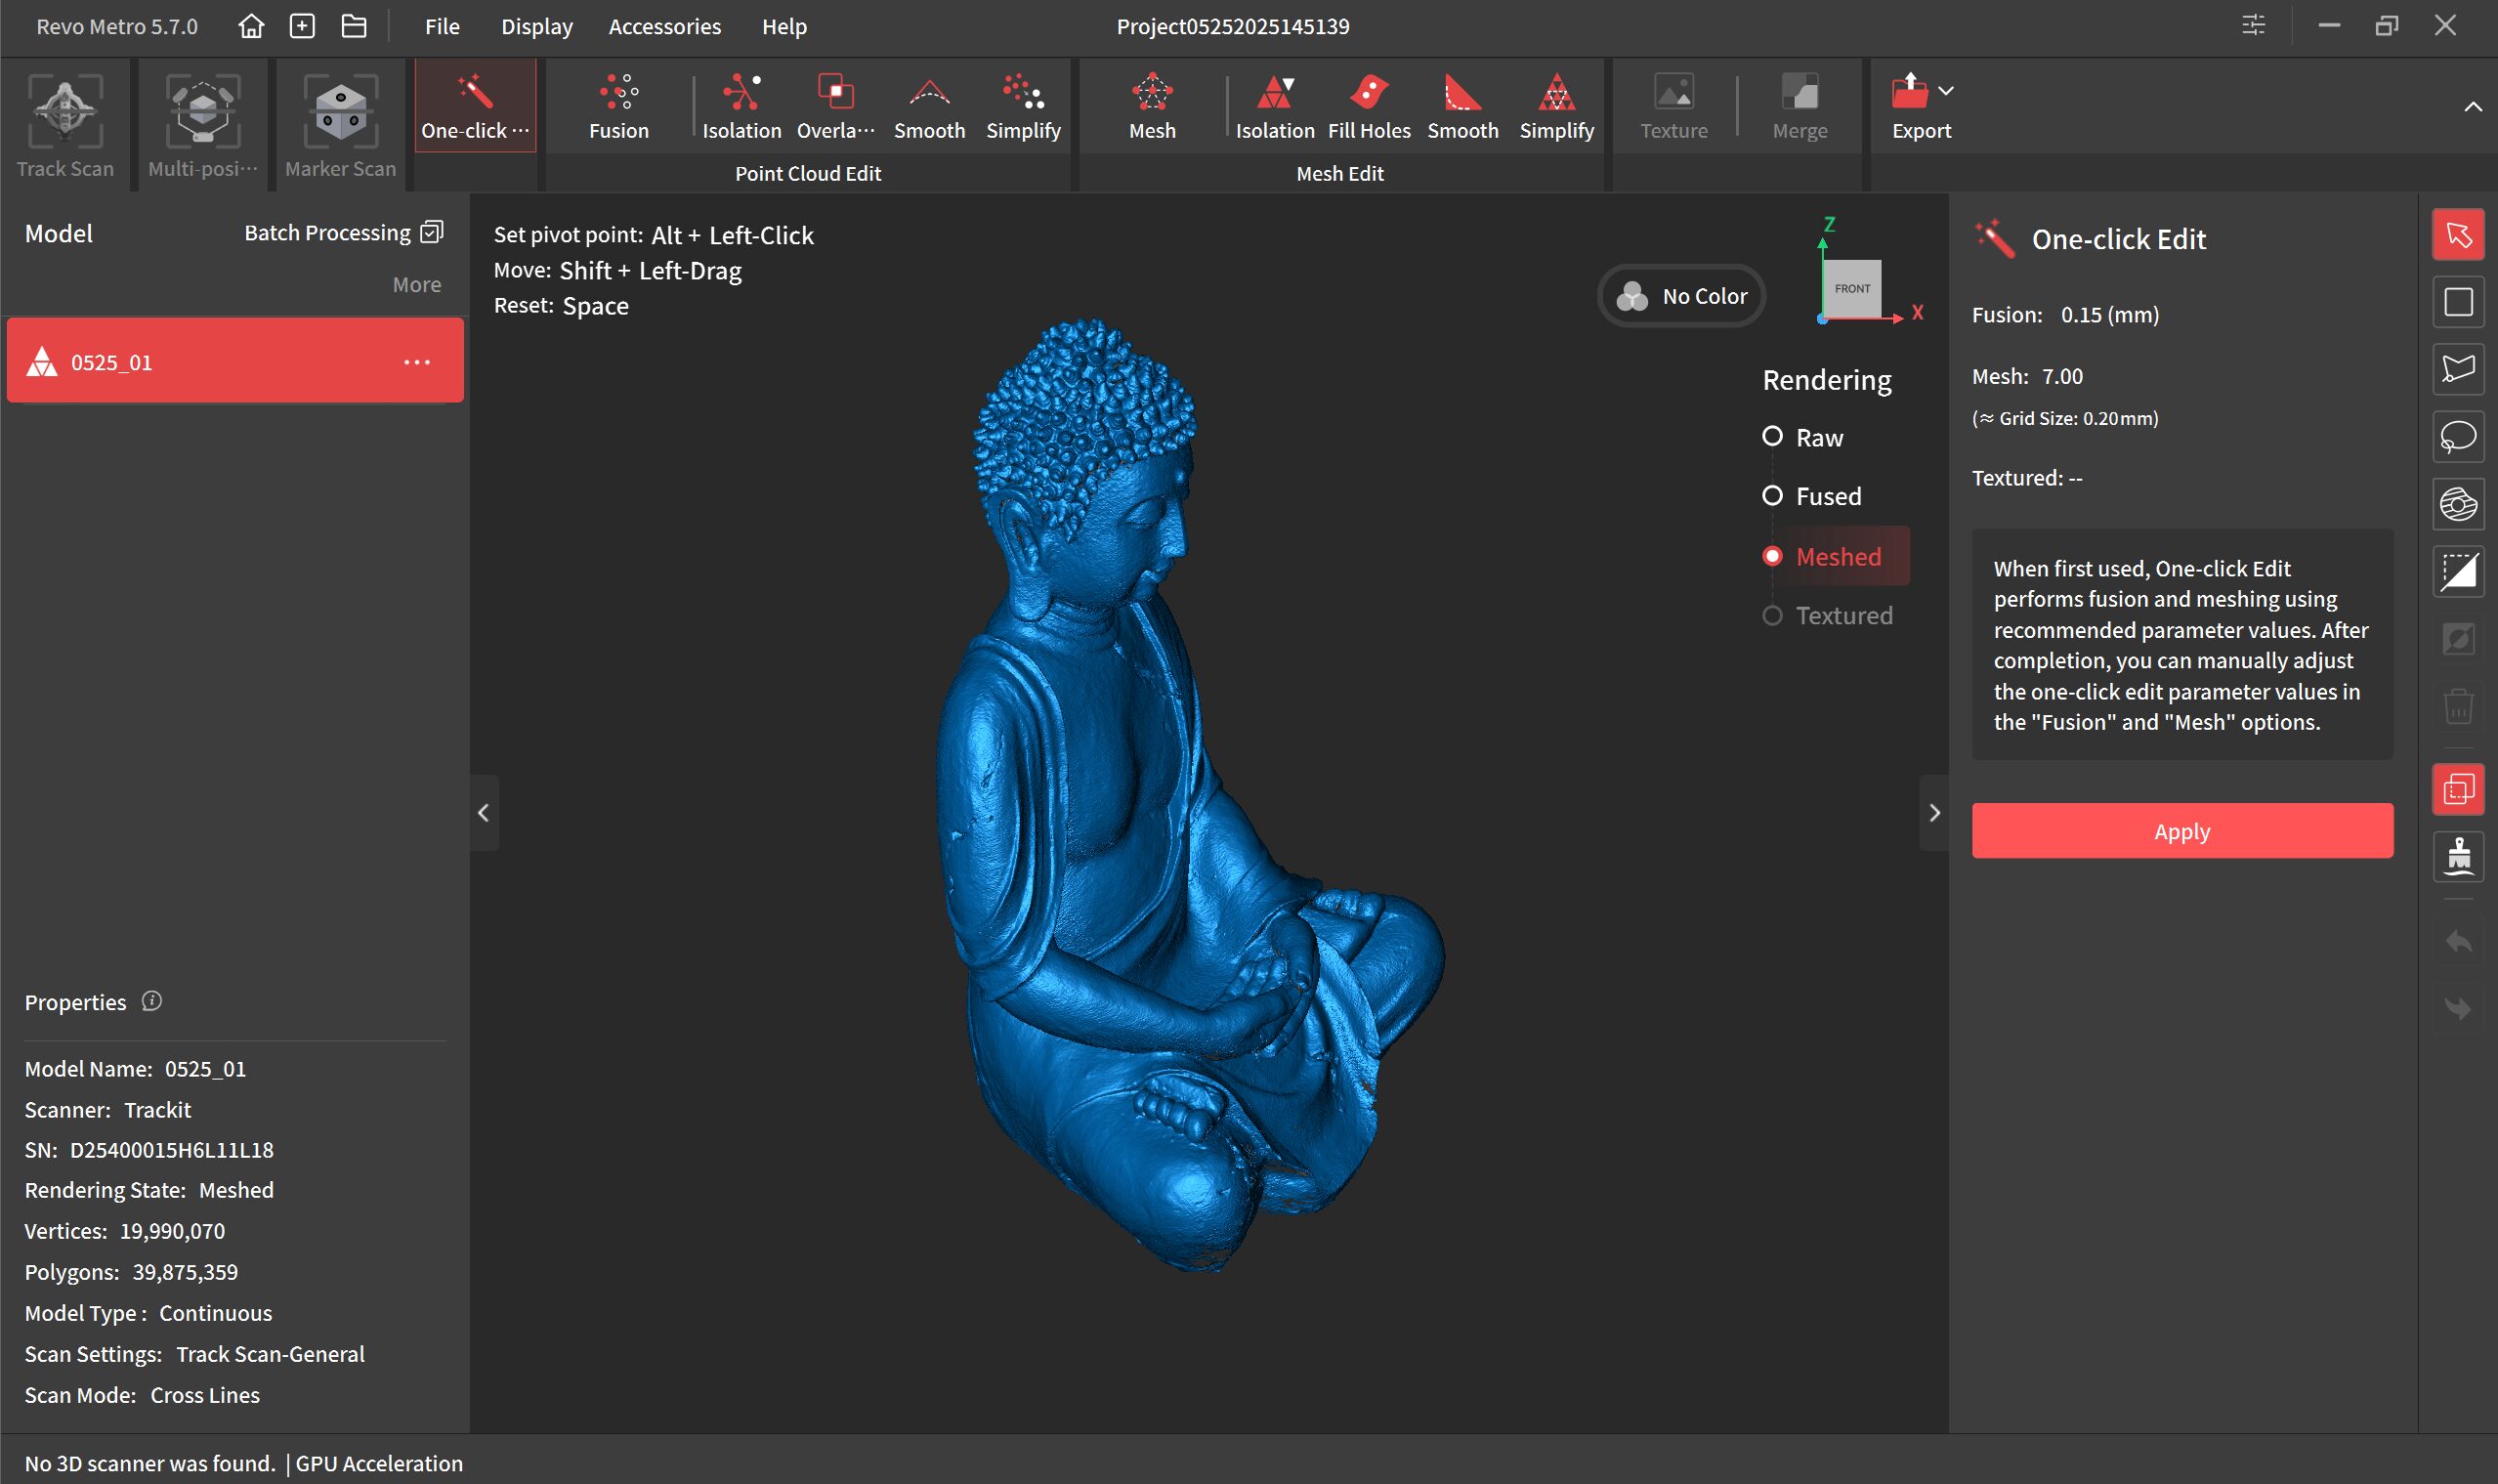Toggle the Batch Processing checkbox
The width and height of the screenshot is (2498, 1484).
[431, 233]
